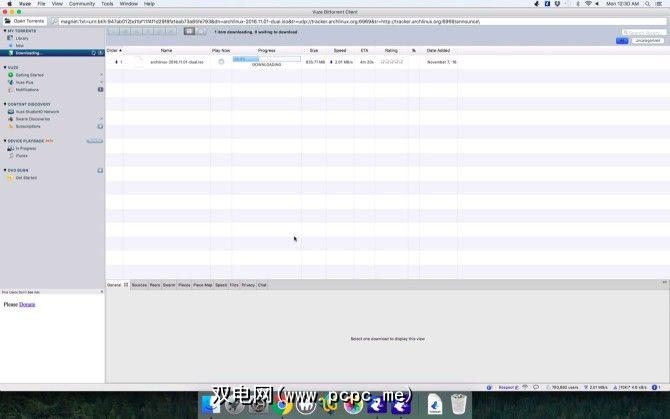Click the archlinux dual.iso torrent name
Screen dimensions: 670x419
pos(177,62)
